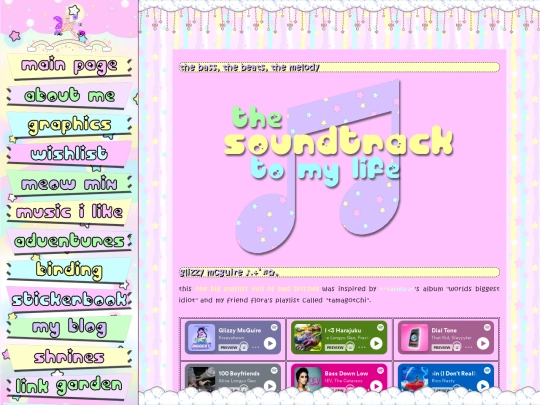Play the Dial Tone track
This screenshot has width=540, height=405.
(483, 343)
